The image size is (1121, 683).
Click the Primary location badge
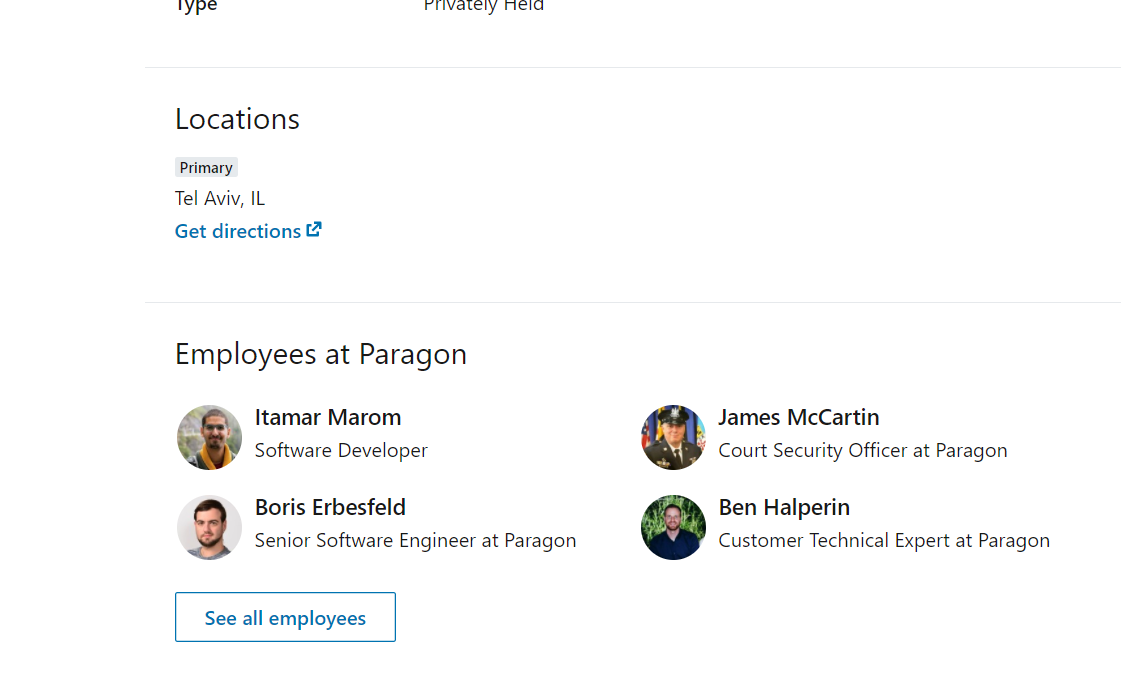point(206,167)
